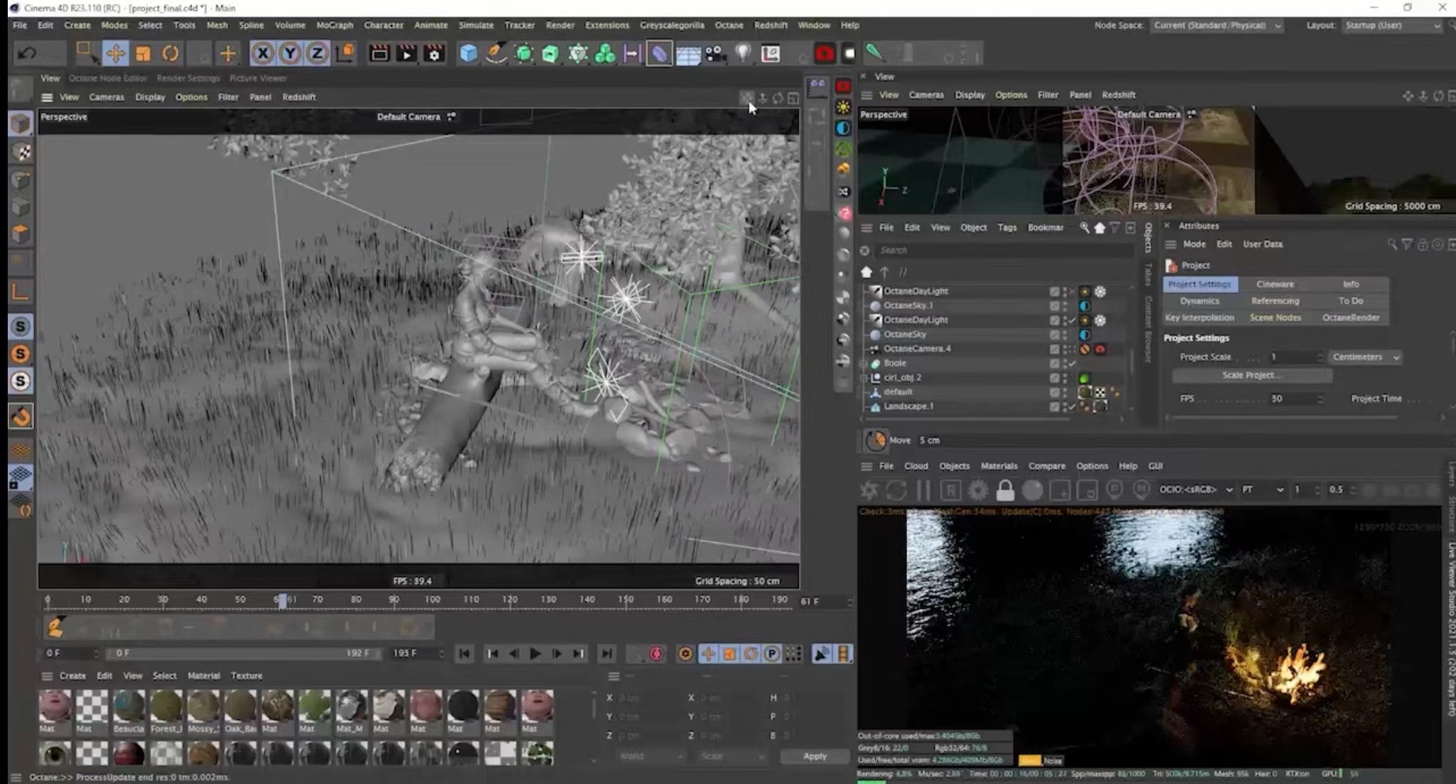Click the Undo arrow icon

(27, 53)
